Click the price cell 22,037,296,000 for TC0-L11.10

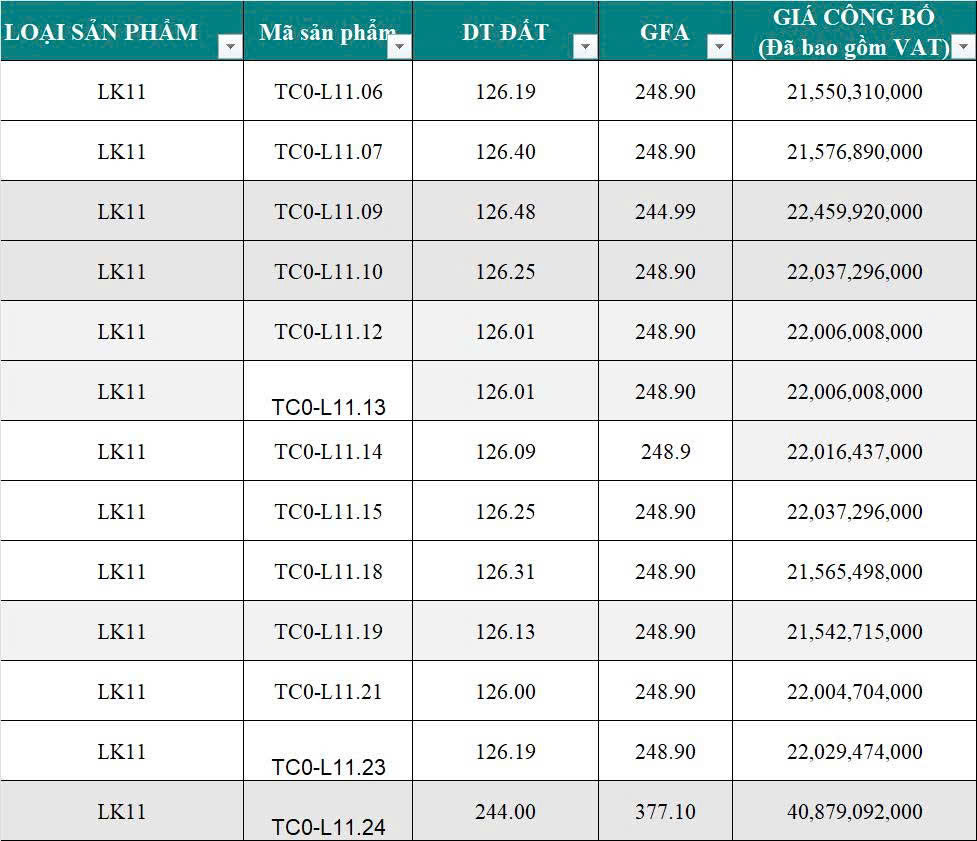(x=854, y=272)
